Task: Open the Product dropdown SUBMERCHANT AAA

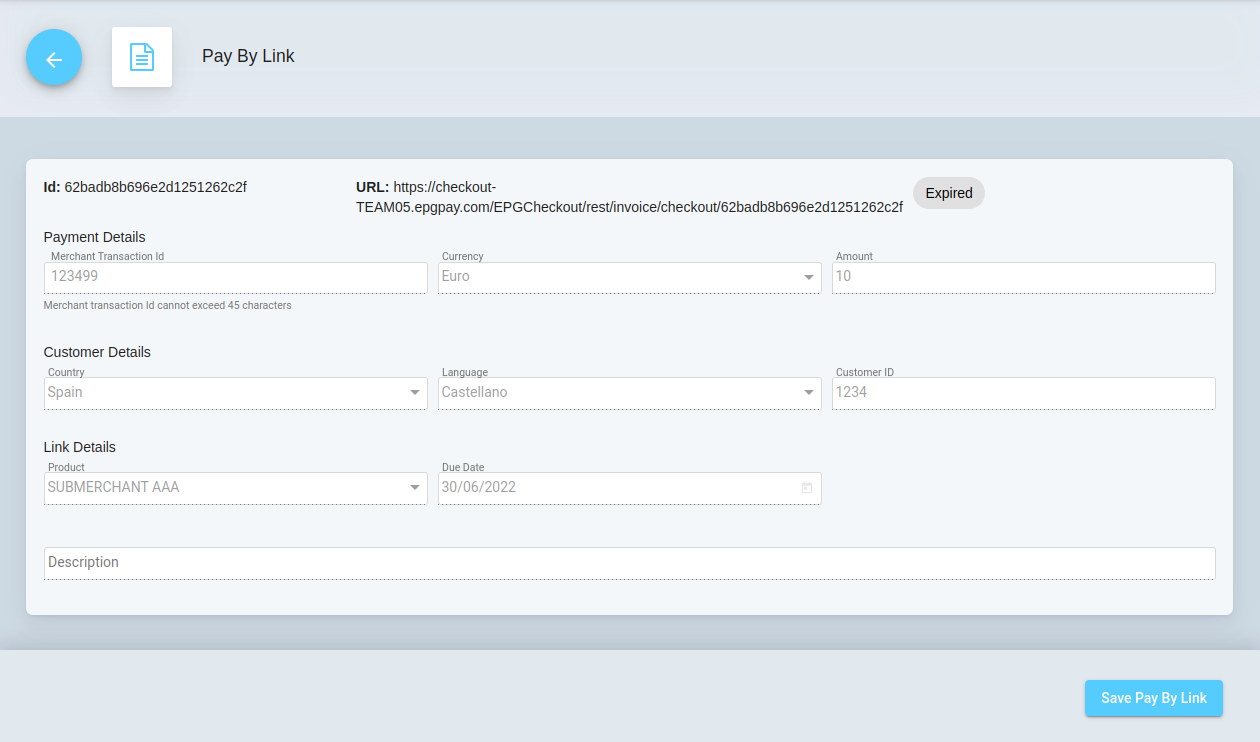Action: [415, 488]
